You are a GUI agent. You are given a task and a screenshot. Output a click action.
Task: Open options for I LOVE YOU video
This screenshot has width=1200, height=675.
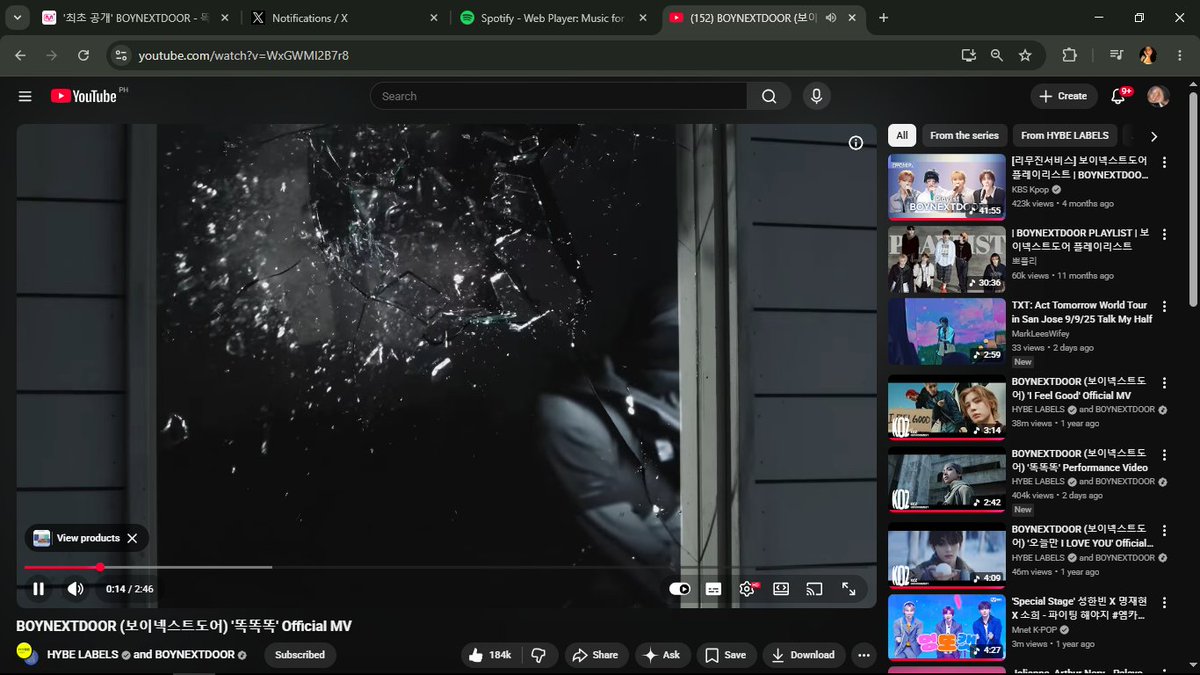(1165, 531)
